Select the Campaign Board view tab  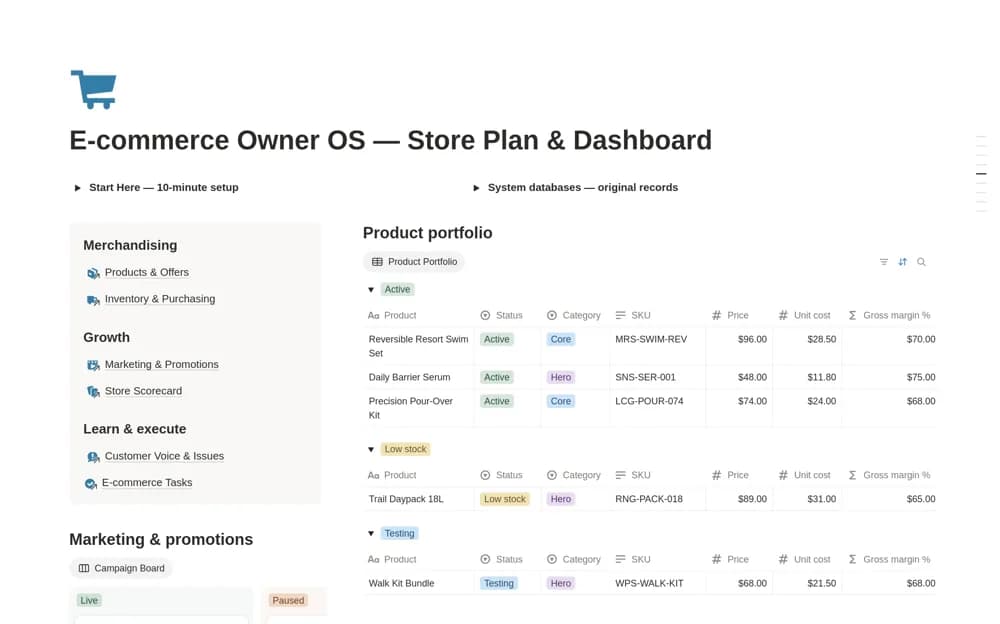(x=121, y=568)
